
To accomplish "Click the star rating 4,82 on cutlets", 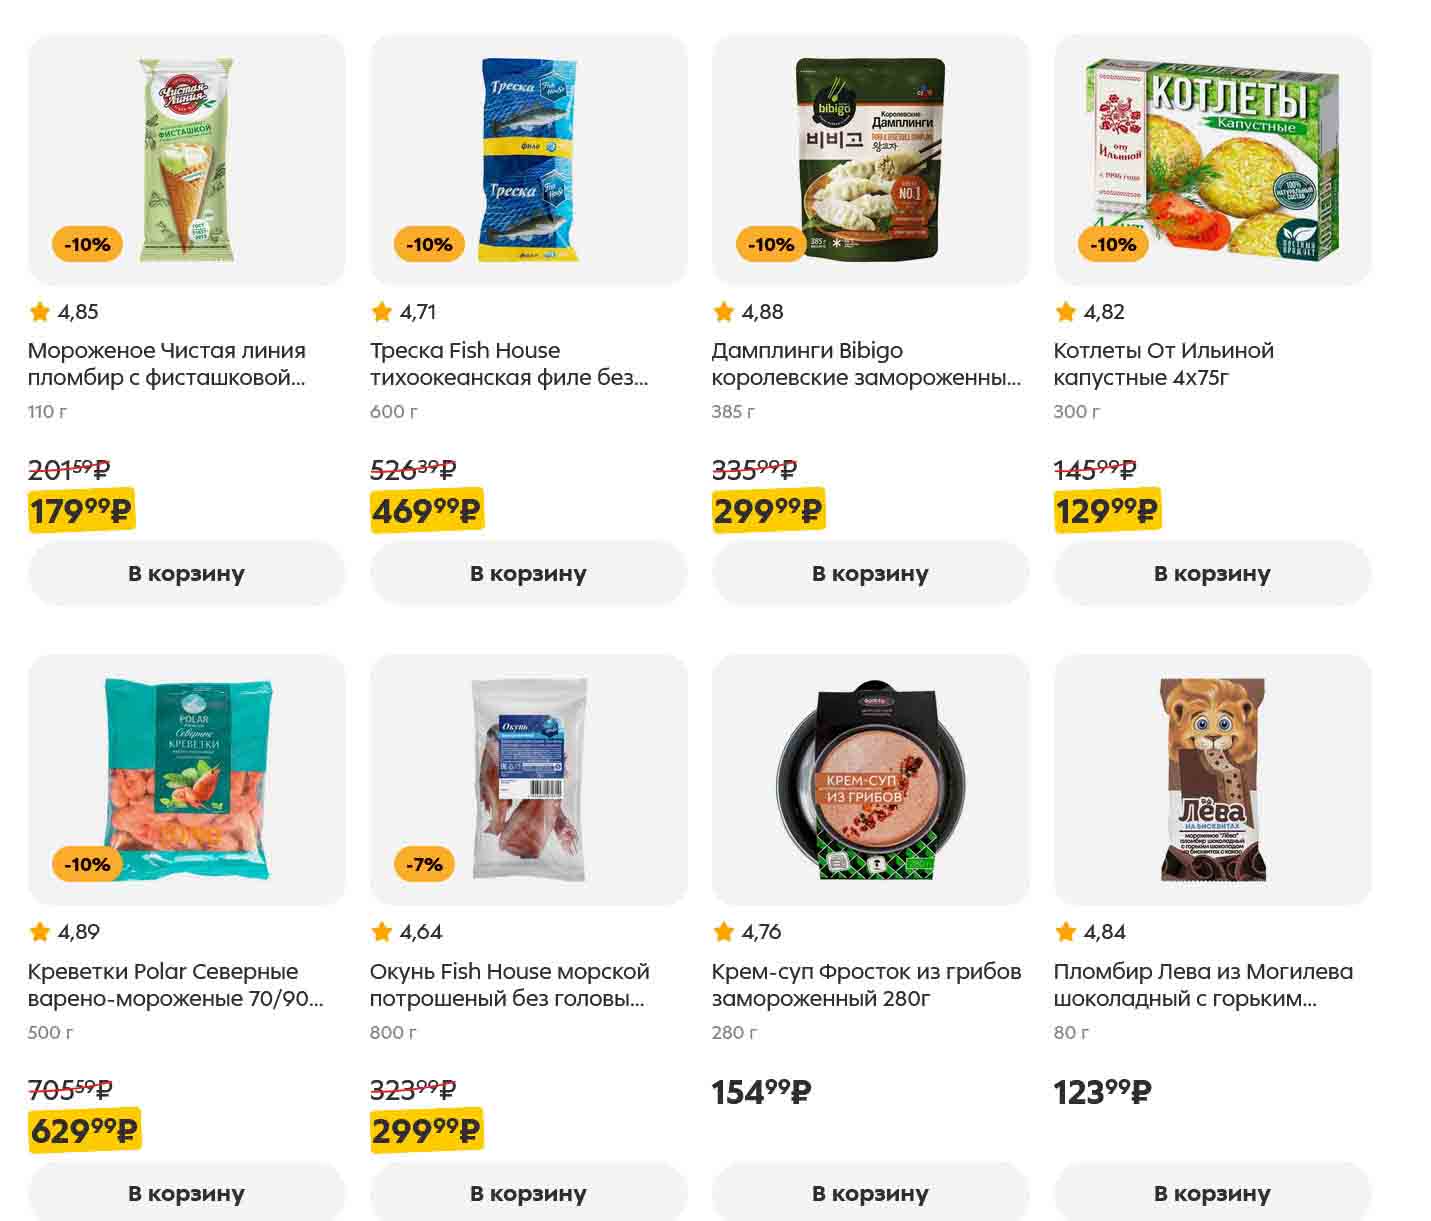I will pyautogui.click(x=1090, y=312).
